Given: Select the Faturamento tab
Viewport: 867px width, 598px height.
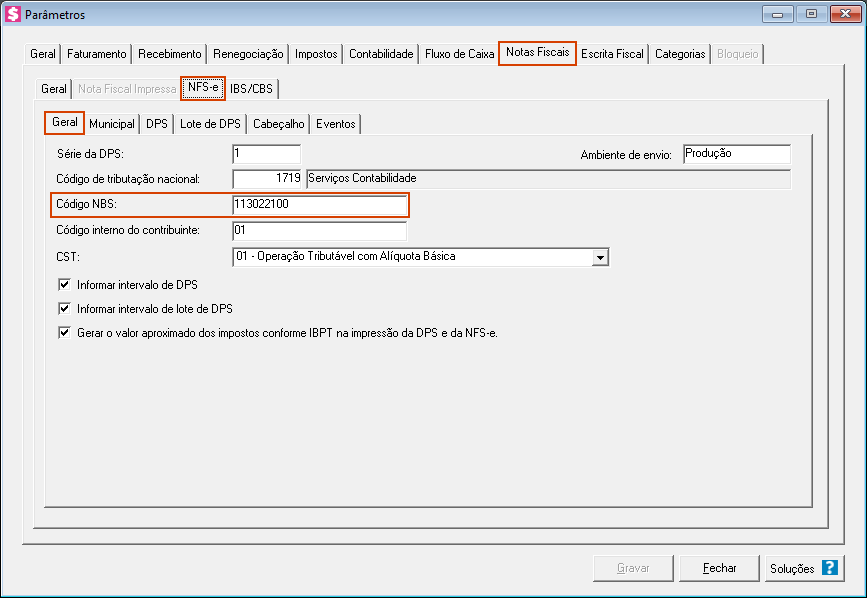Looking at the screenshot, I should [96, 54].
